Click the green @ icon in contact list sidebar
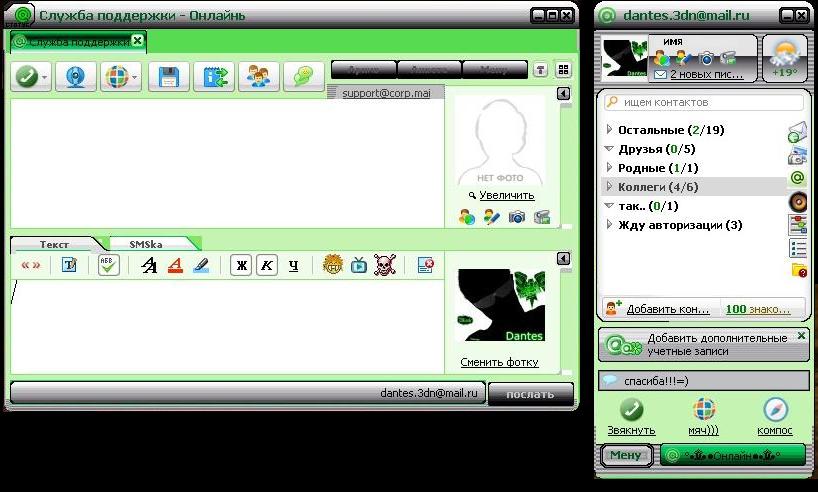Screen dimensions: 818x492 click(x=798, y=178)
